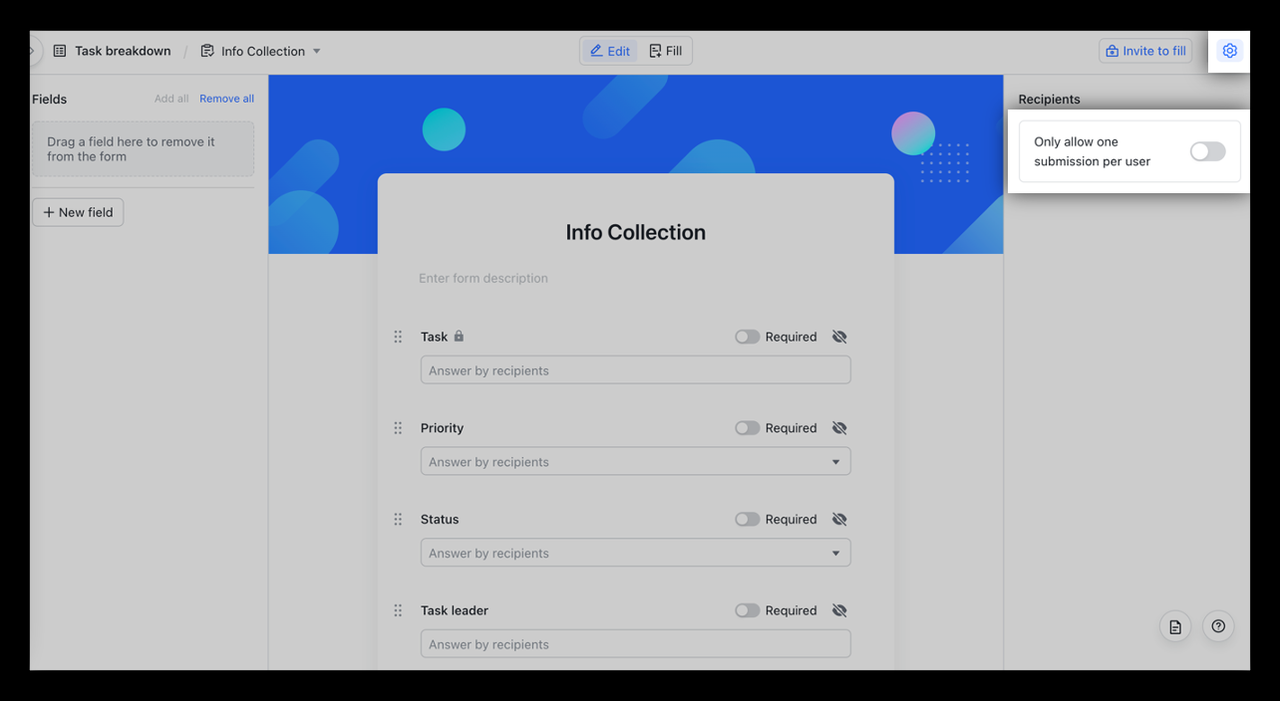
Task: Open the Priority answer dropdown
Action: click(636, 461)
